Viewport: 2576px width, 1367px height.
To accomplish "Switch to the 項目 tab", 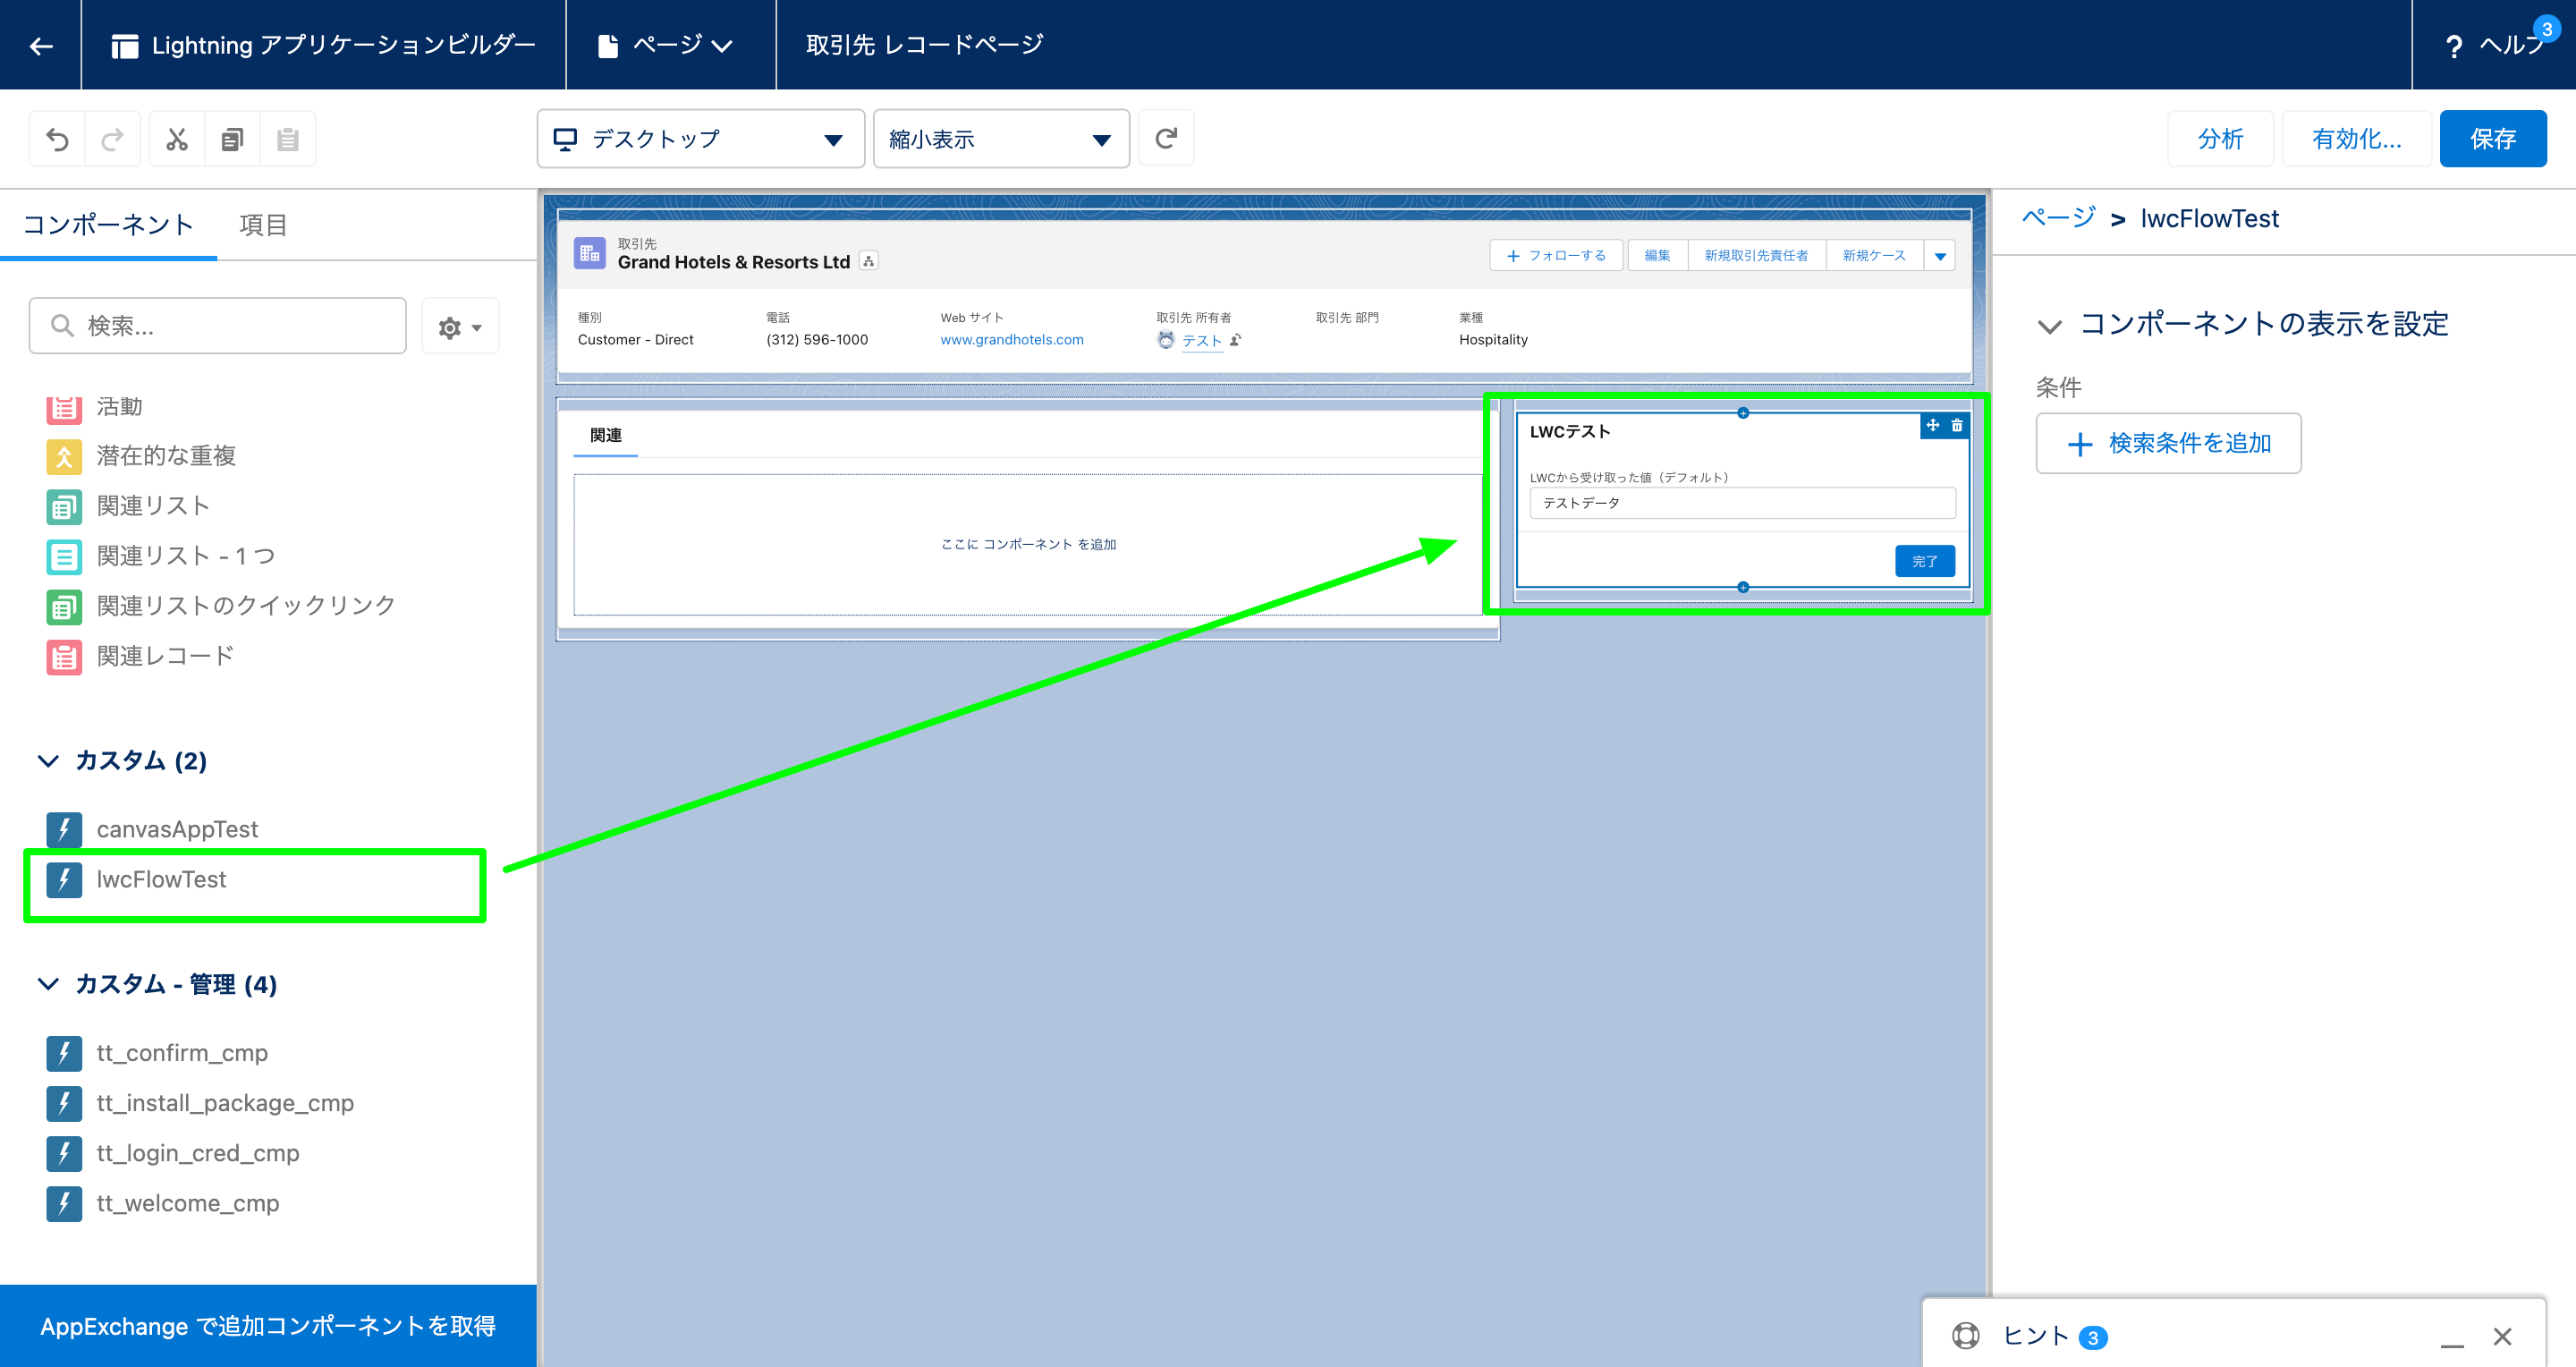I will 263,224.
